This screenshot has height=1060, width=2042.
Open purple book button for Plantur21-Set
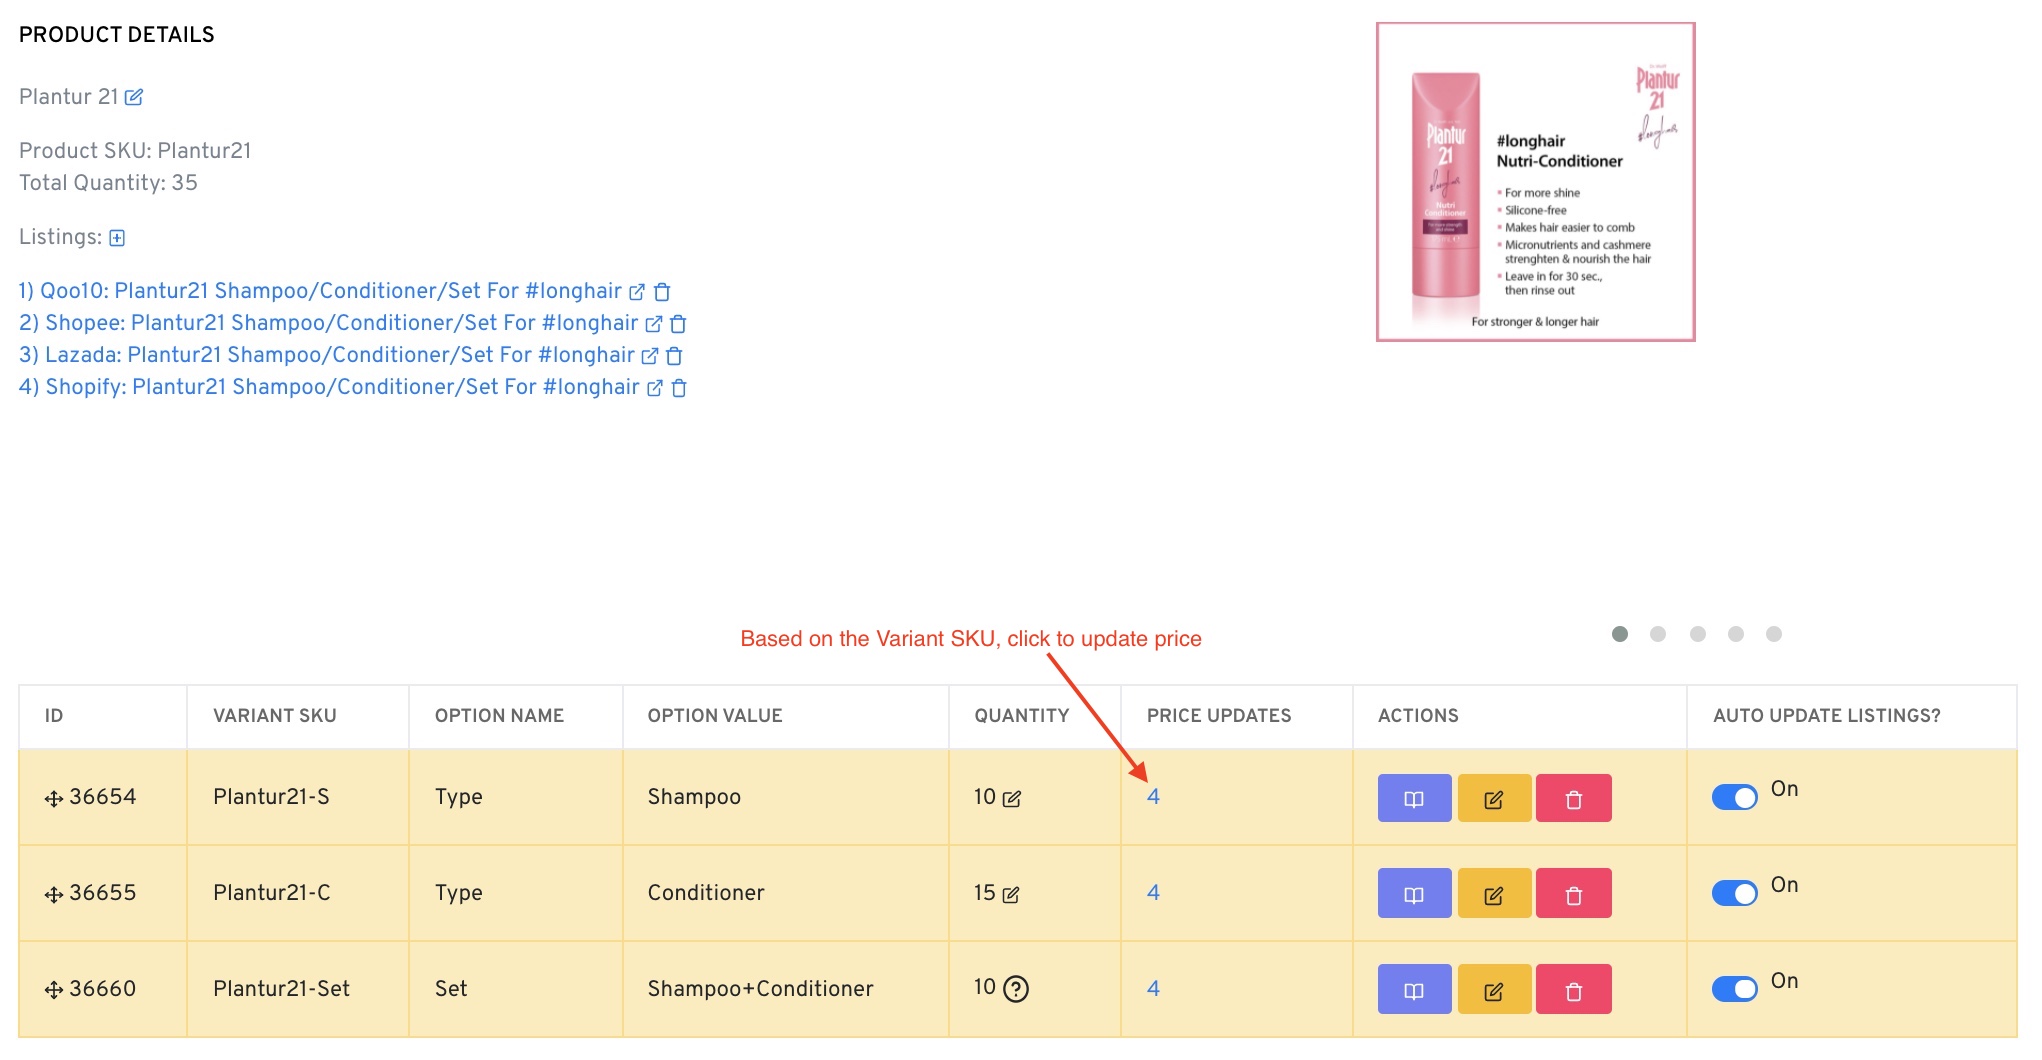[1414, 990]
